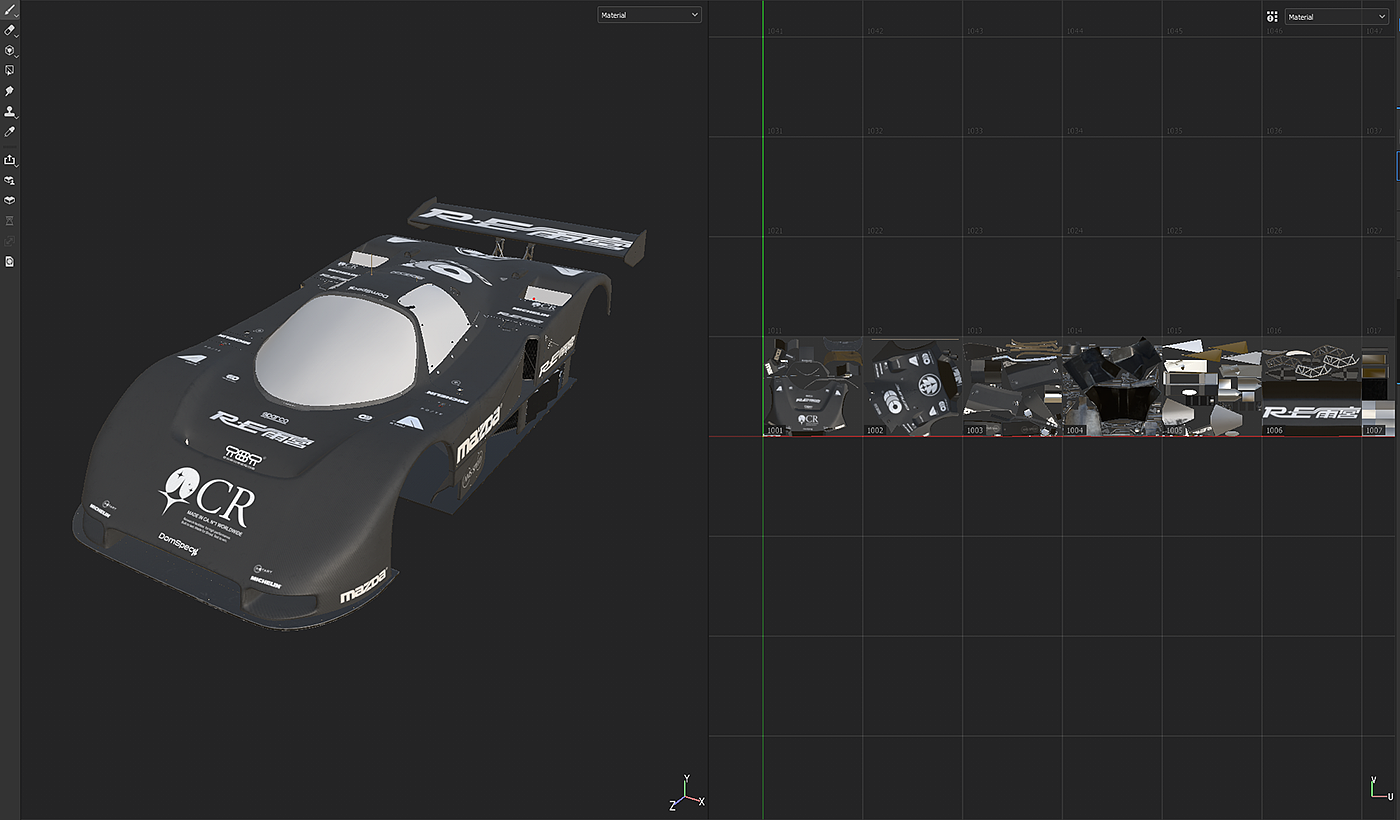This screenshot has height=820, width=1400.
Task: Pick the Smudge tool
Action: tap(9, 91)
